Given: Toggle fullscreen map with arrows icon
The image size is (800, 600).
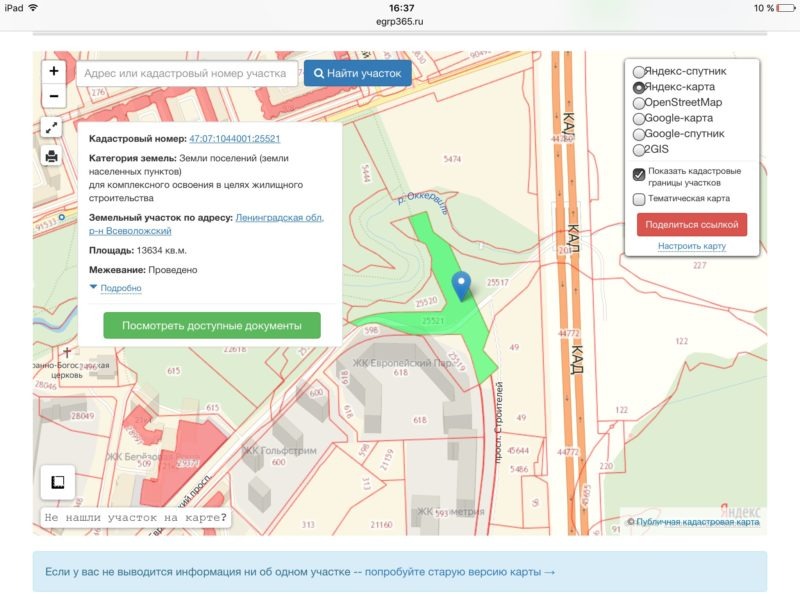Looking at the screenshot, I should point(52,128).
